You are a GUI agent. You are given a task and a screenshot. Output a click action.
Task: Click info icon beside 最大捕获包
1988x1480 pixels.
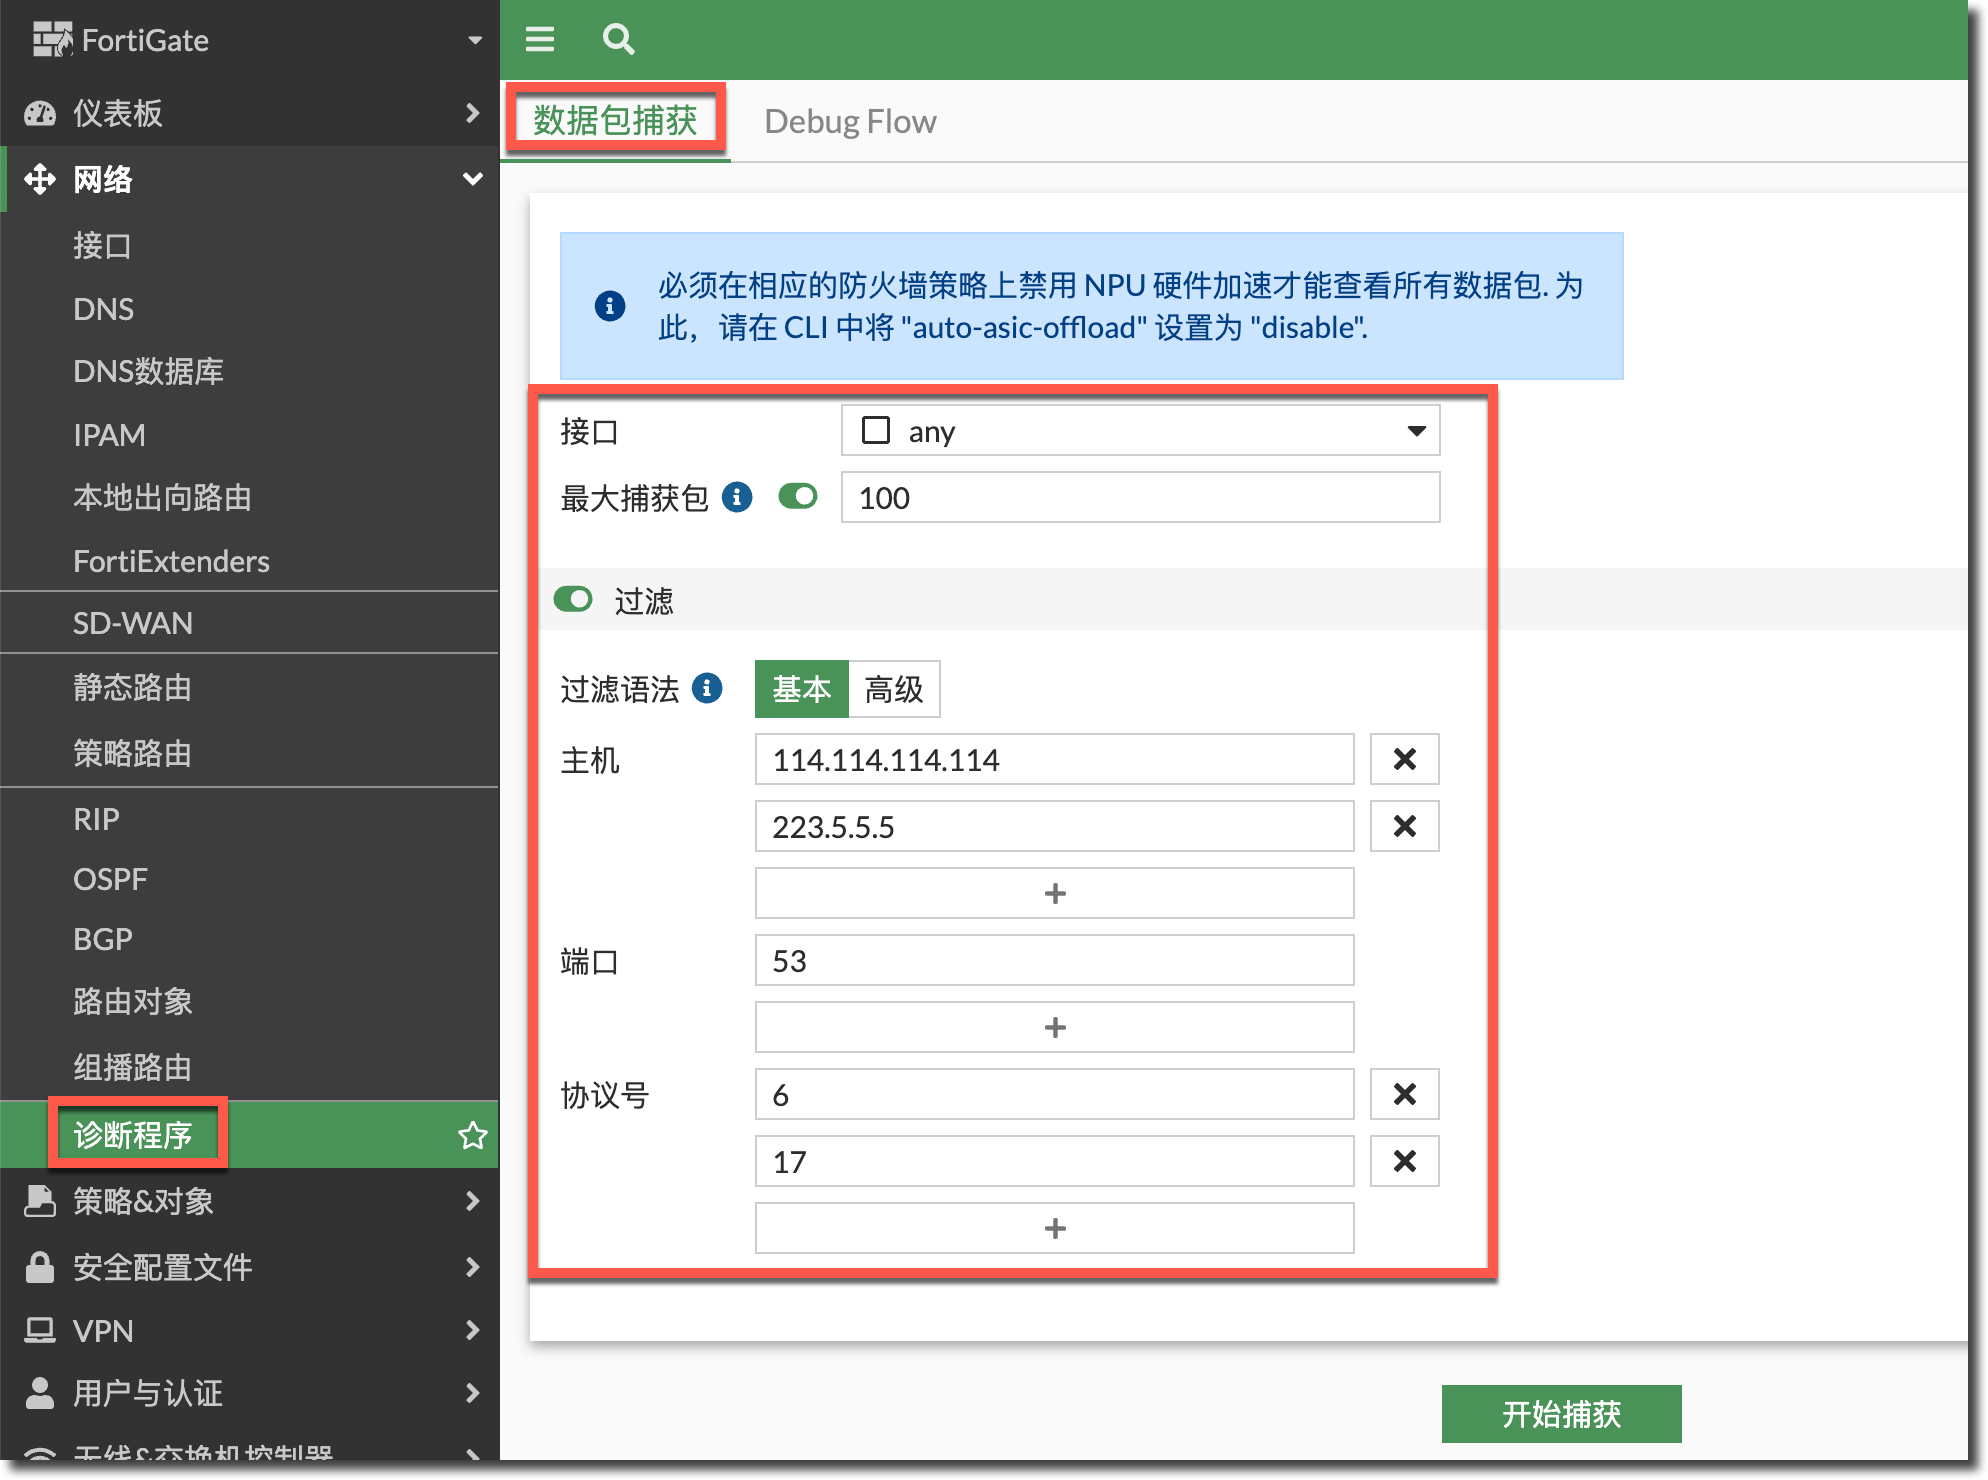pos(737,497)
